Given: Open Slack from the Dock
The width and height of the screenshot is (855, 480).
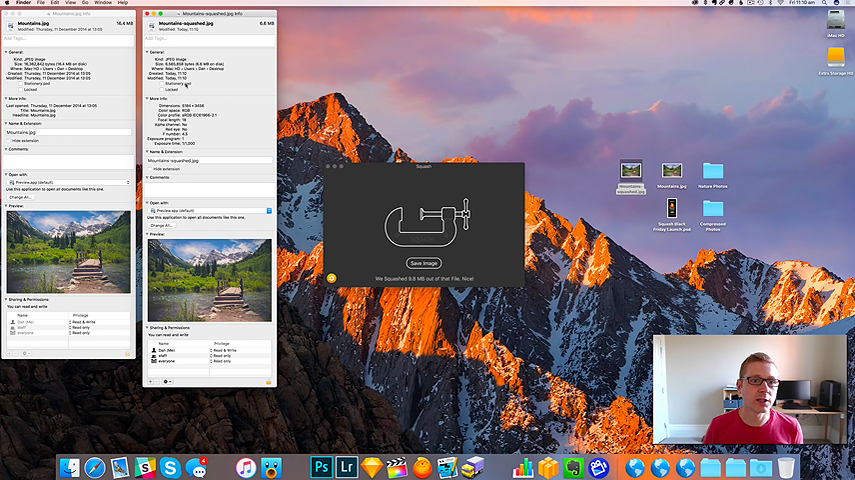Looking at the screenshot, I should [144, 468].
